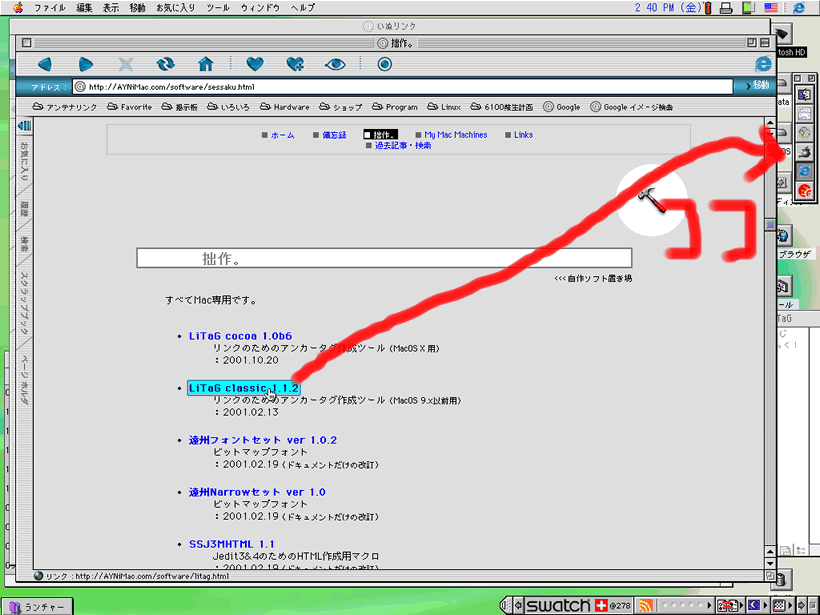The height and width of the screenshot is (615, 820).
Task: Open the ページホルダ tab in the Explorer bar
Action: (24, 381)
